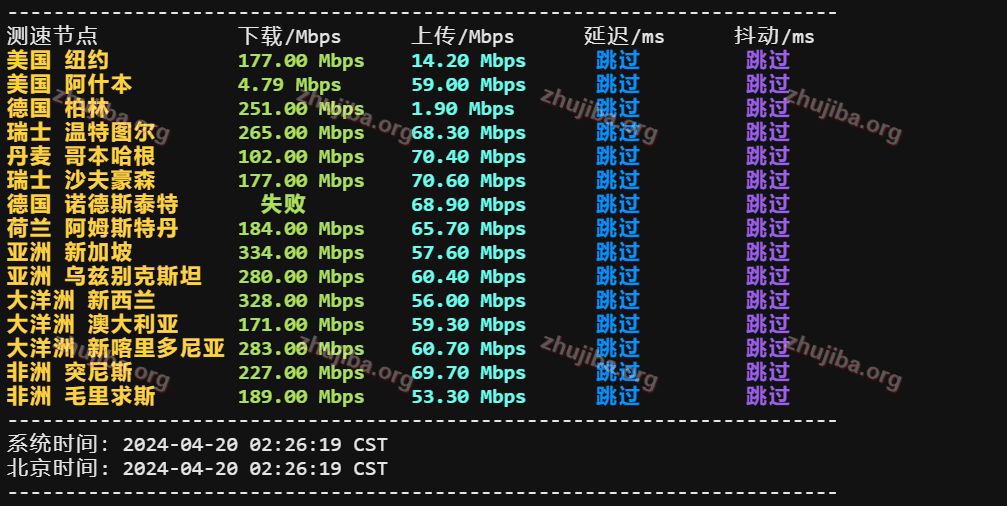Click the 70.60 Mbps upload value
The image size is (1007, 506).
[x=468, y=180]
